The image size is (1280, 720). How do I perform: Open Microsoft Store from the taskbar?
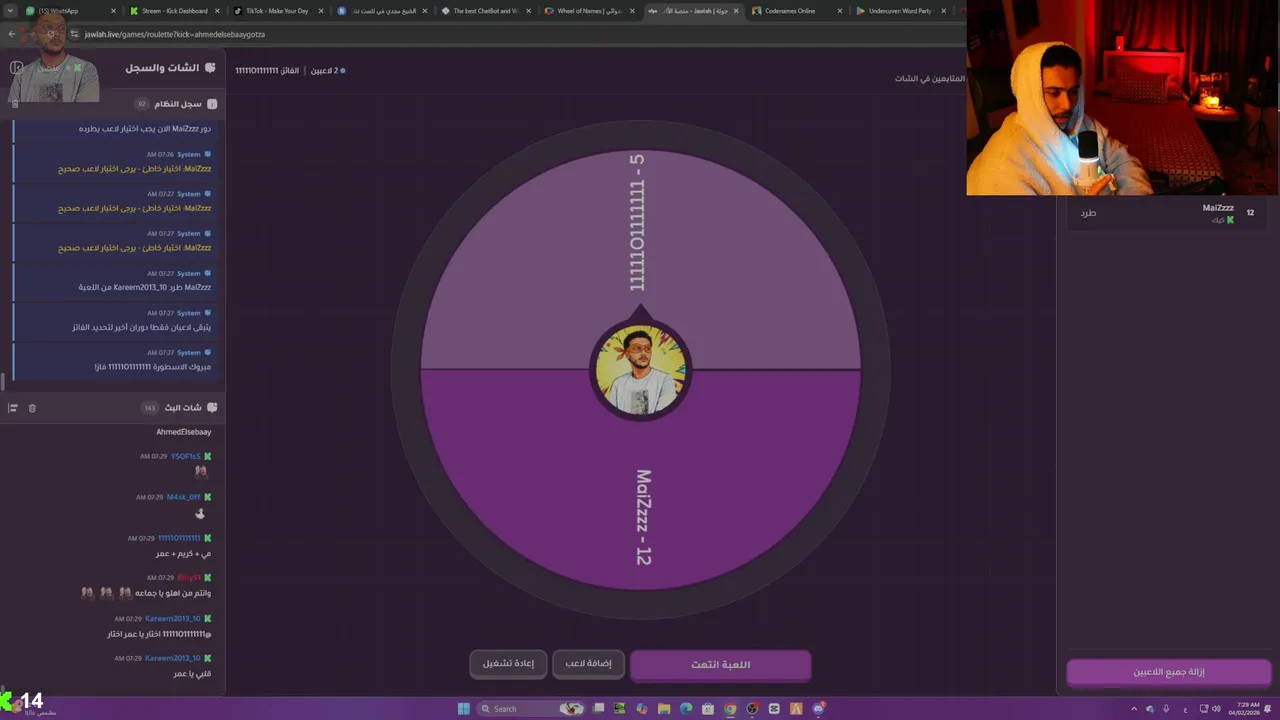tap(708, 708)
